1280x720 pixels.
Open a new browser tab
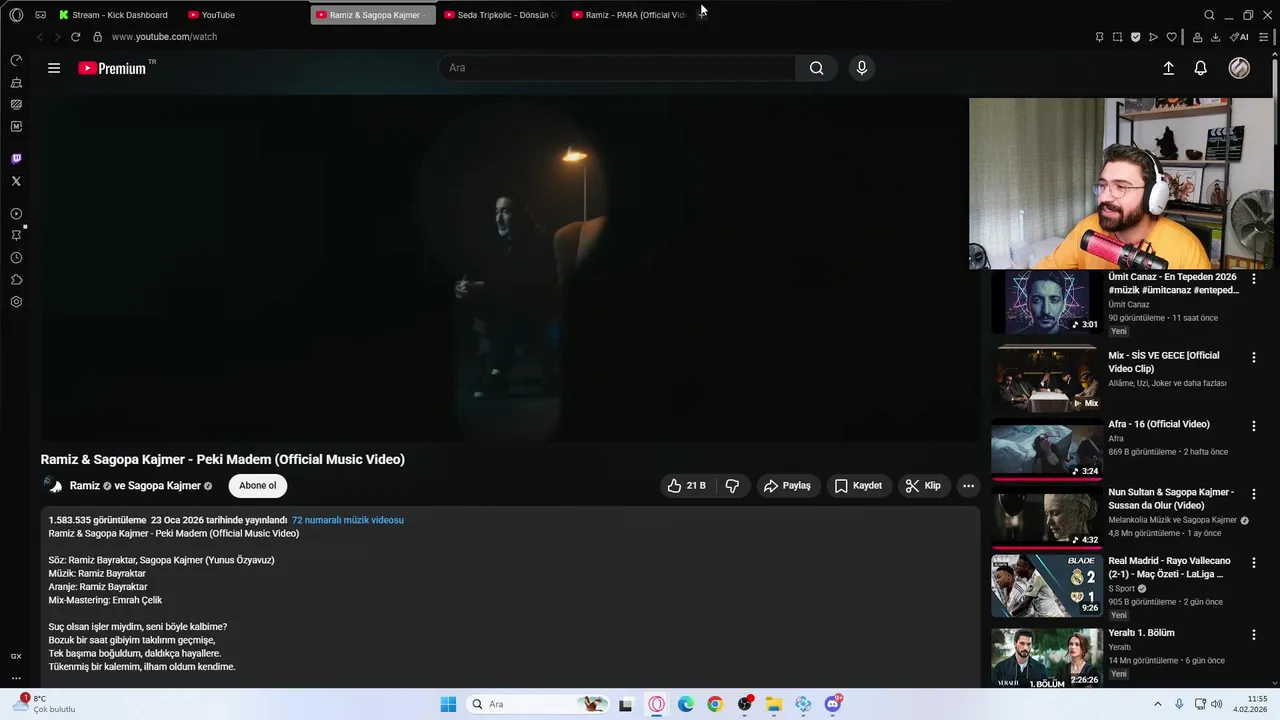point(703,15)
